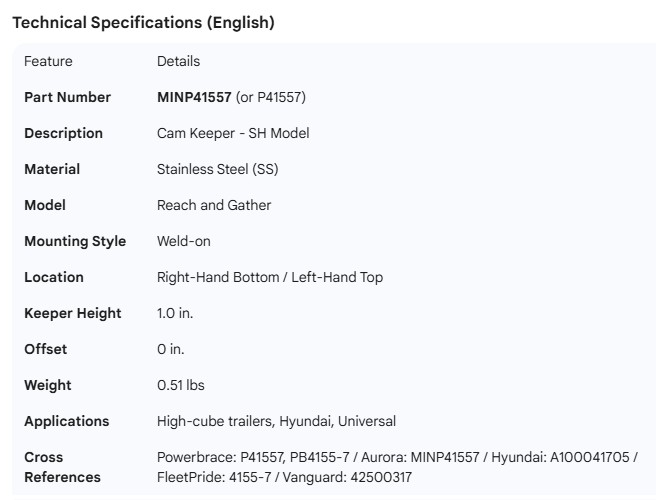Click the Technical Specifications (English) heading
Viewport: 656px width, 500px height.
tap(142, 23)
